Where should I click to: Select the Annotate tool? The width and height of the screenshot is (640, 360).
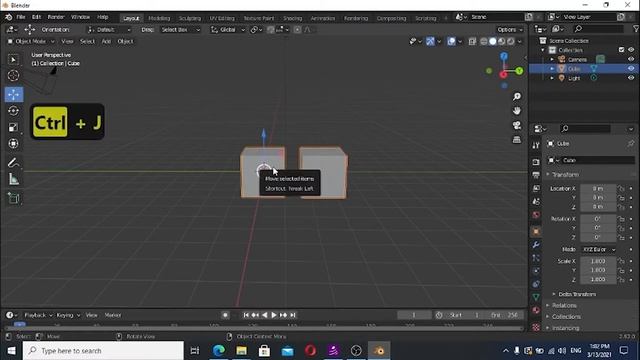[13, 163]
